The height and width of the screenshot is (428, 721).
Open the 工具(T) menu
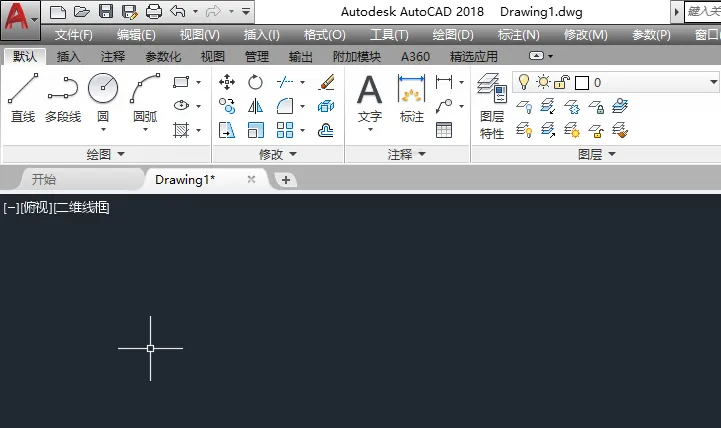click(x=389, y=35)
